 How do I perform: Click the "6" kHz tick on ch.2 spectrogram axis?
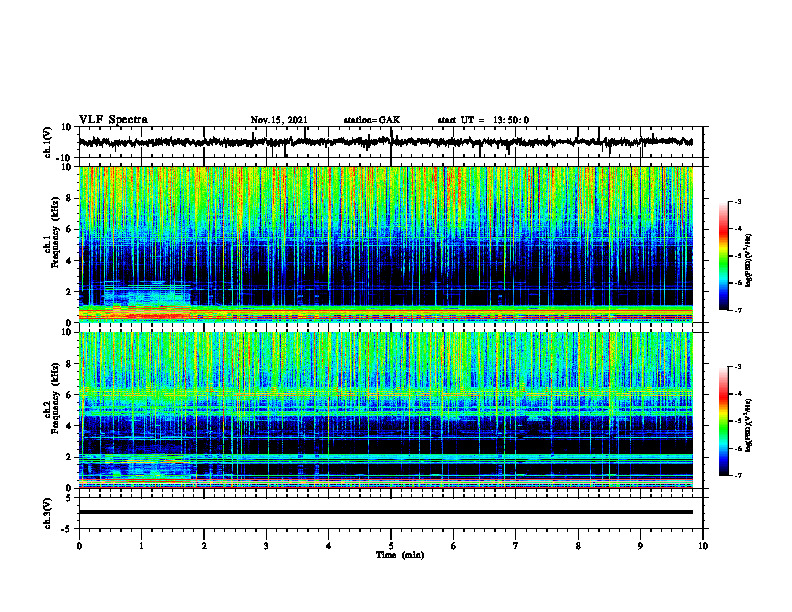(69, 395)
